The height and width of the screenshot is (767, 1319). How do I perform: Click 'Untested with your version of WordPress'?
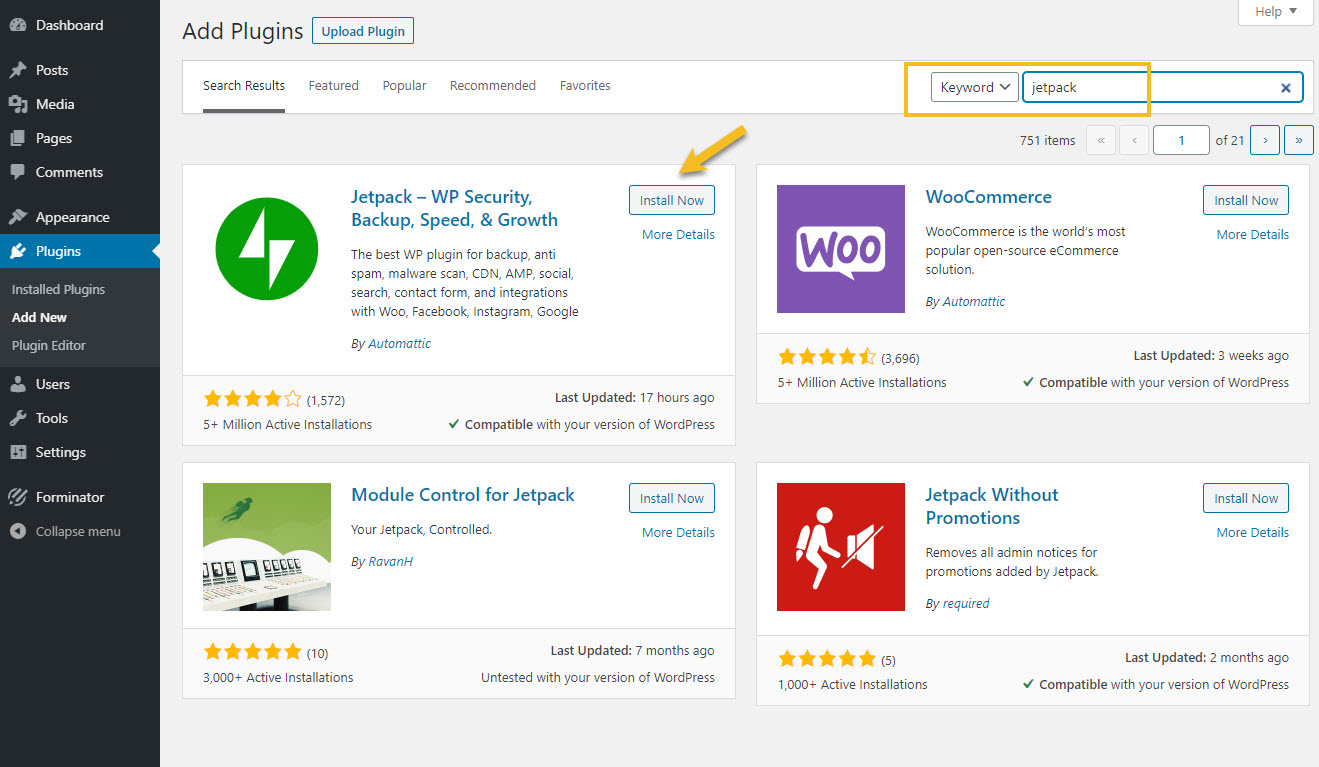(598, 677)
